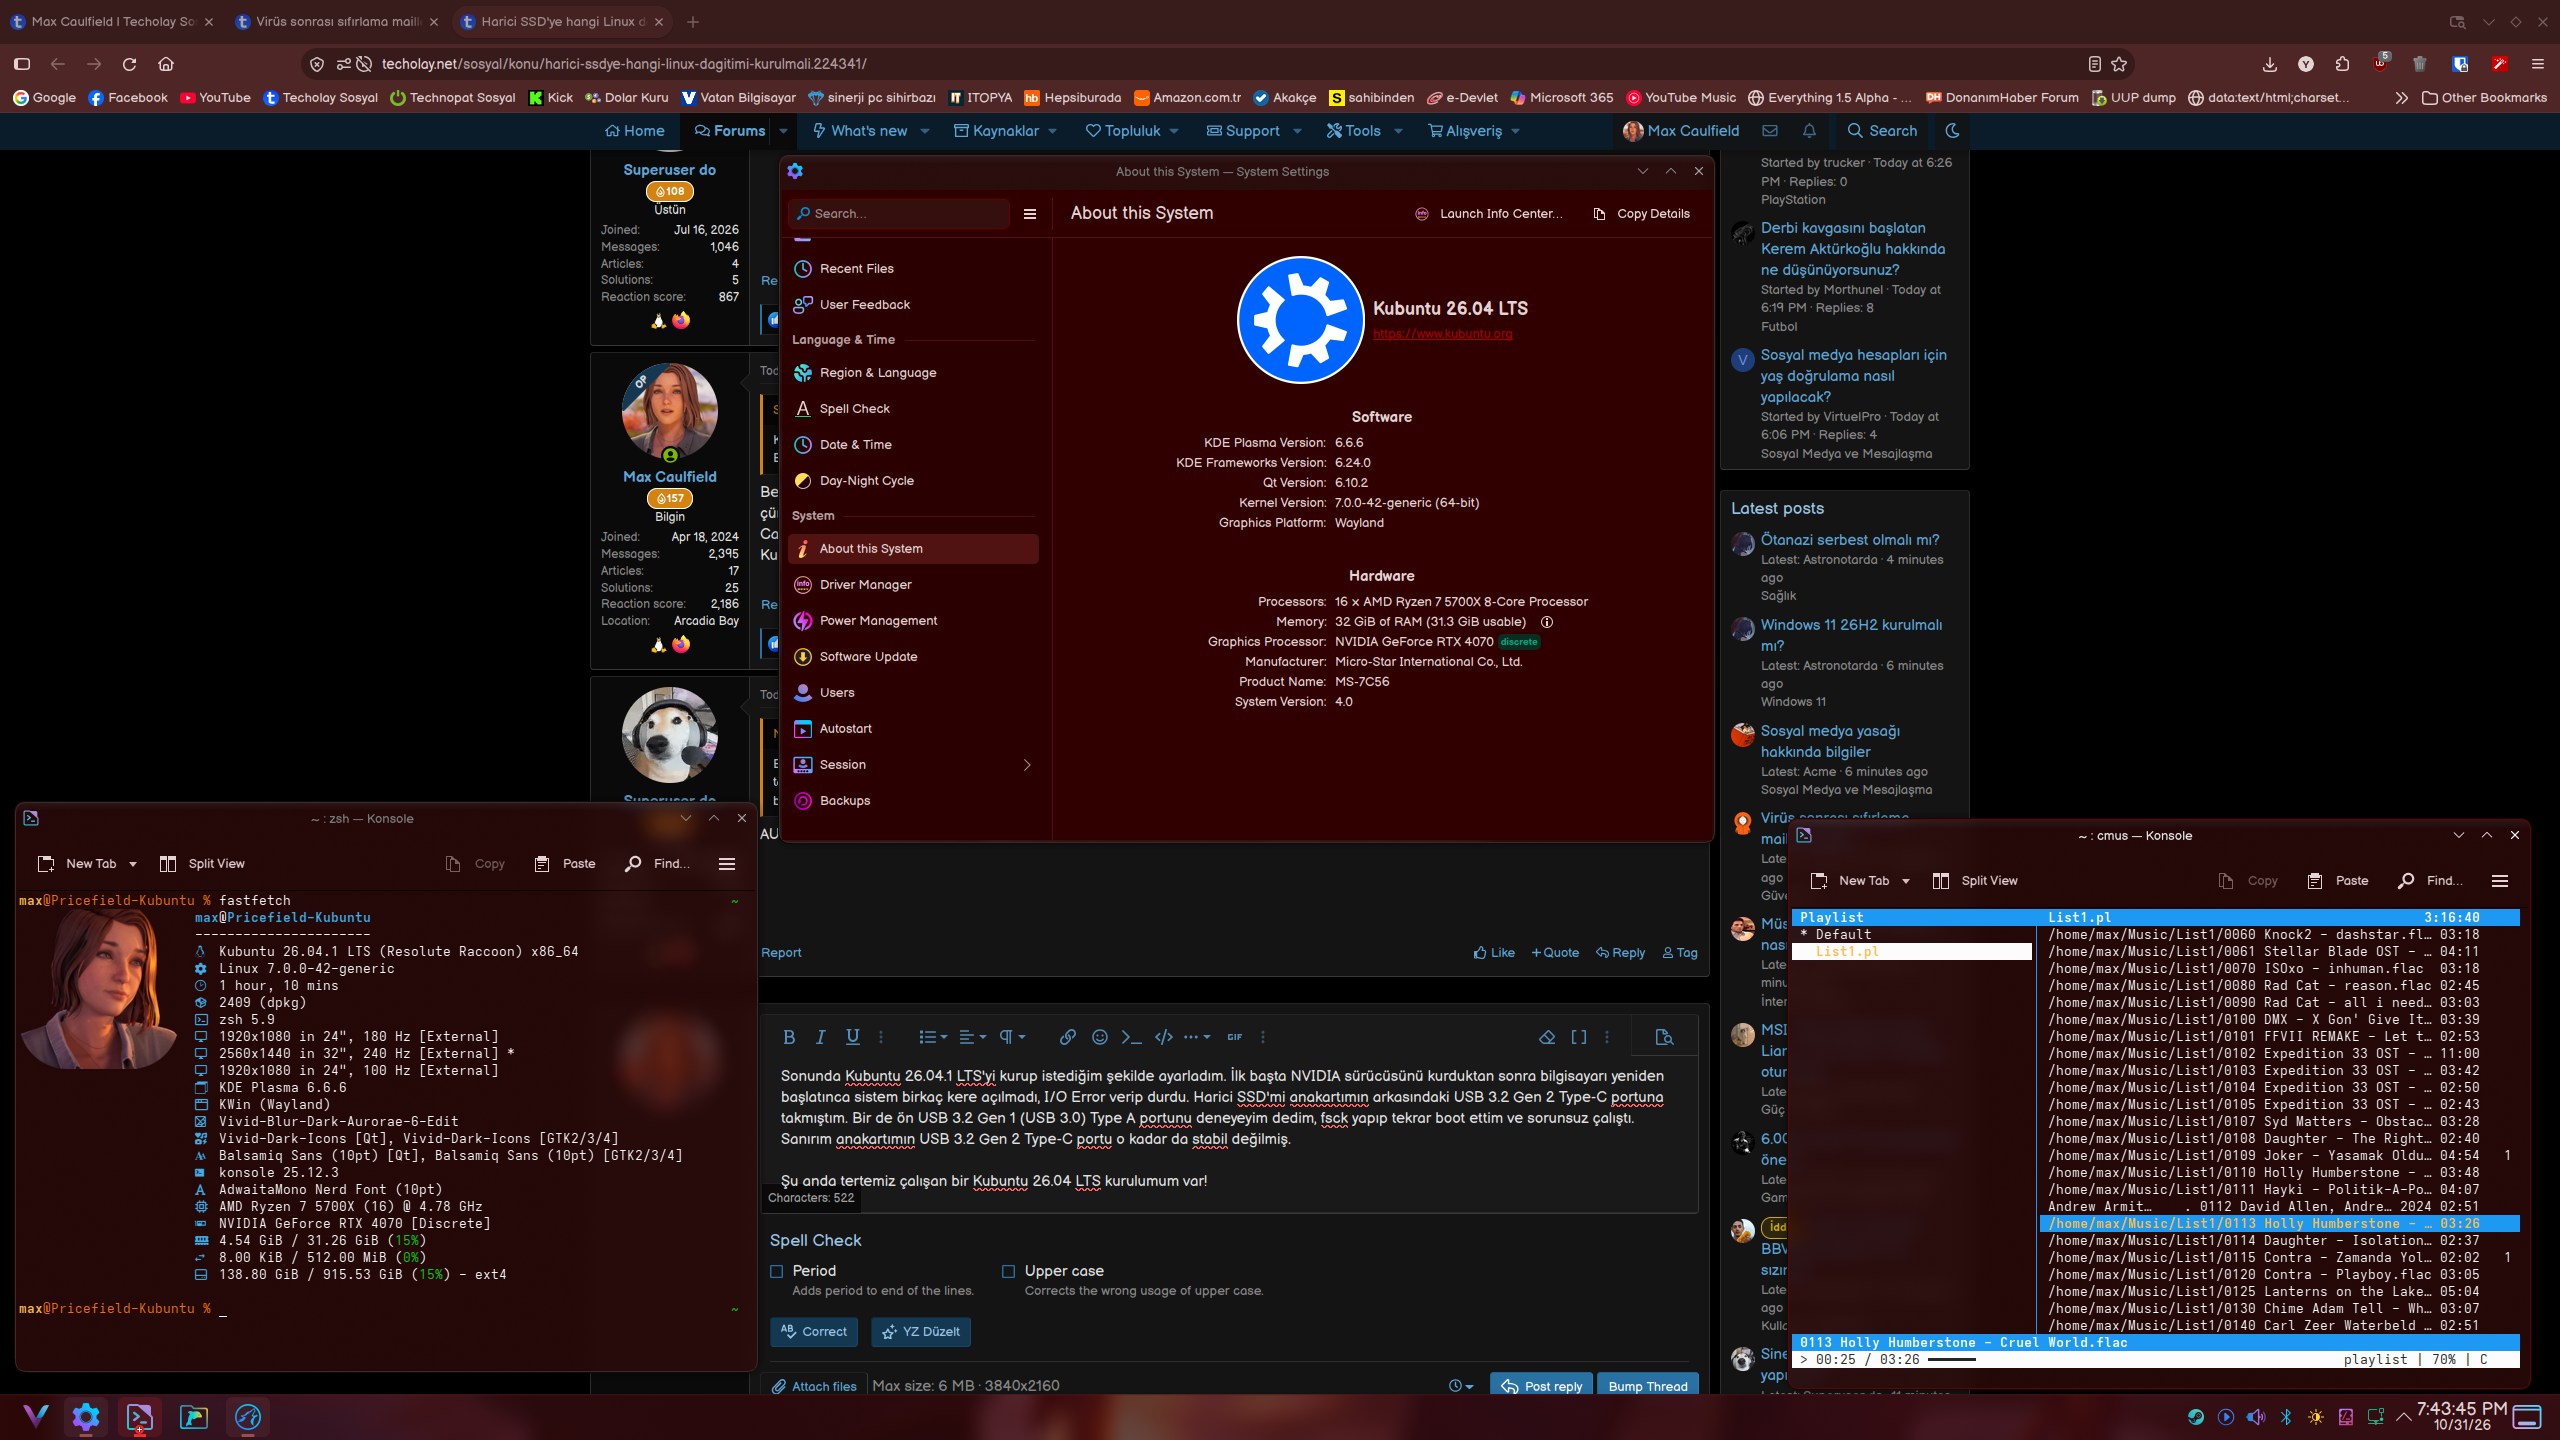Select About this System in settings sidebar
The height and width of the screenshot is (1440, 2560).
click(913, 549)
